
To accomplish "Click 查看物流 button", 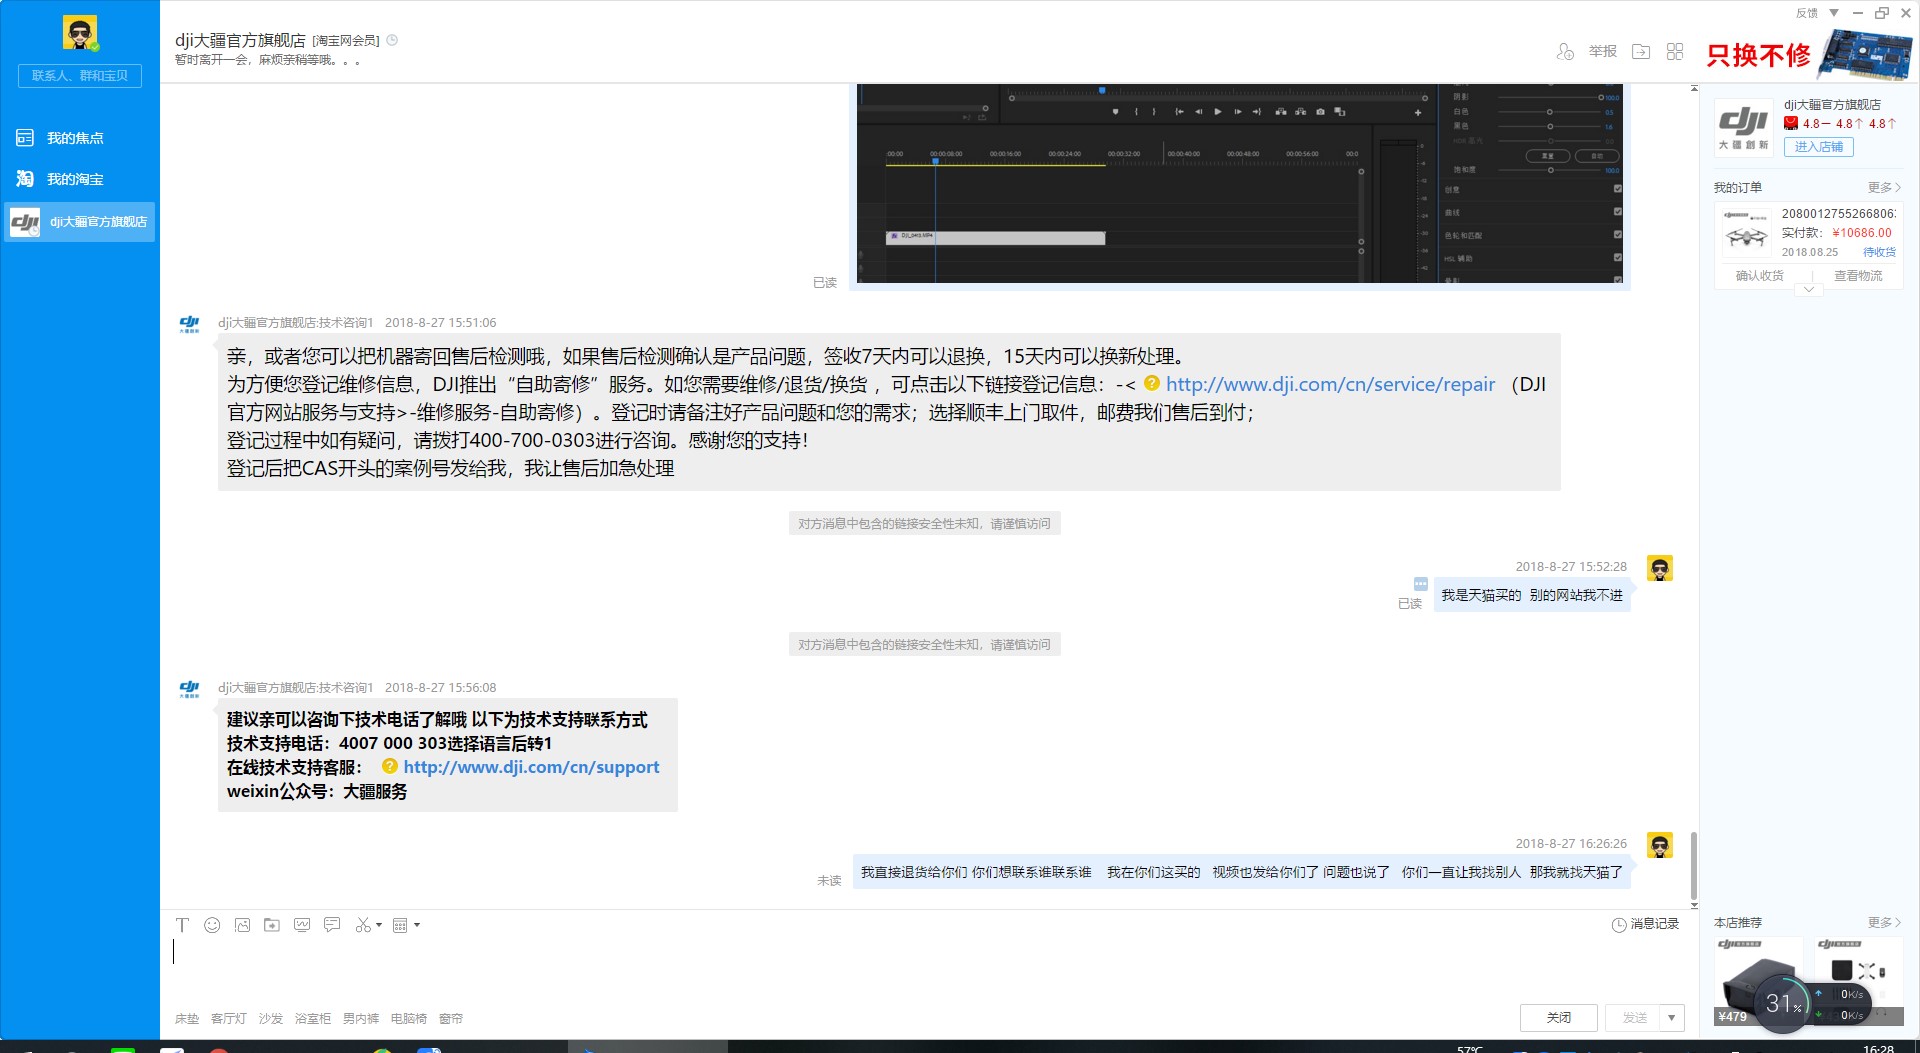I will (1857, 275).
